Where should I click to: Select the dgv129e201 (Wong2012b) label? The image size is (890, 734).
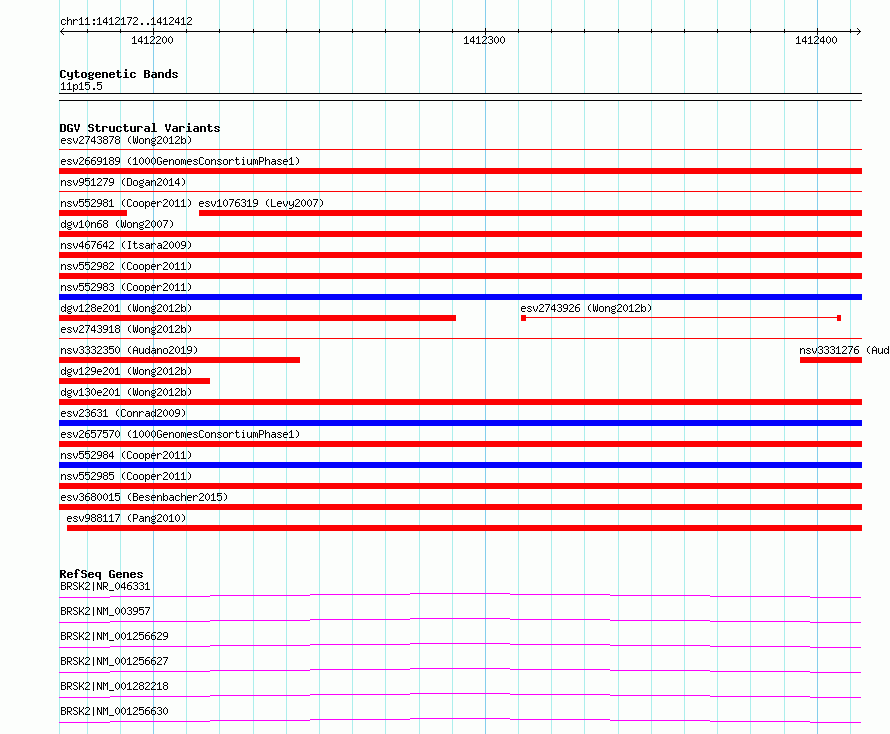[x=126, y=371]
